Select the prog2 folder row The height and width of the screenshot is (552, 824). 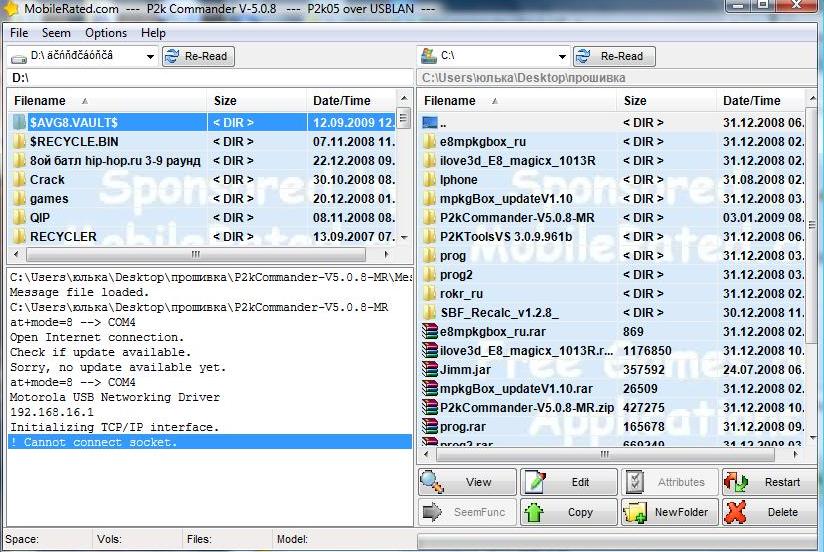click(612, 274)
